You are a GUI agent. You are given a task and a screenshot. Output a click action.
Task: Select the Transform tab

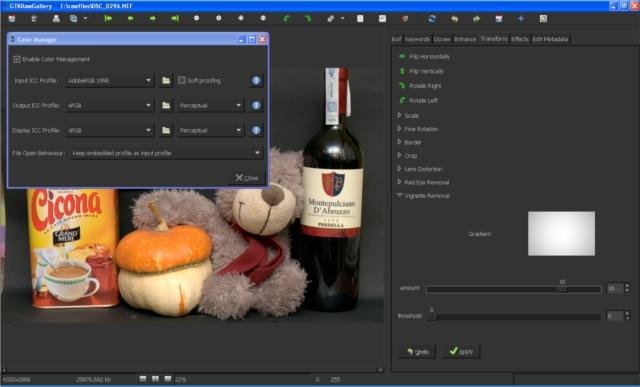coord(494,39)
